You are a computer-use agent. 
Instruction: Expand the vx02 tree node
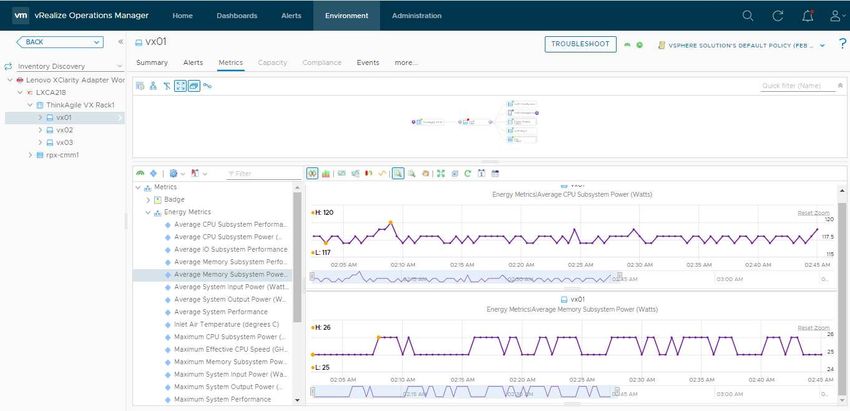tap(40, 130)
